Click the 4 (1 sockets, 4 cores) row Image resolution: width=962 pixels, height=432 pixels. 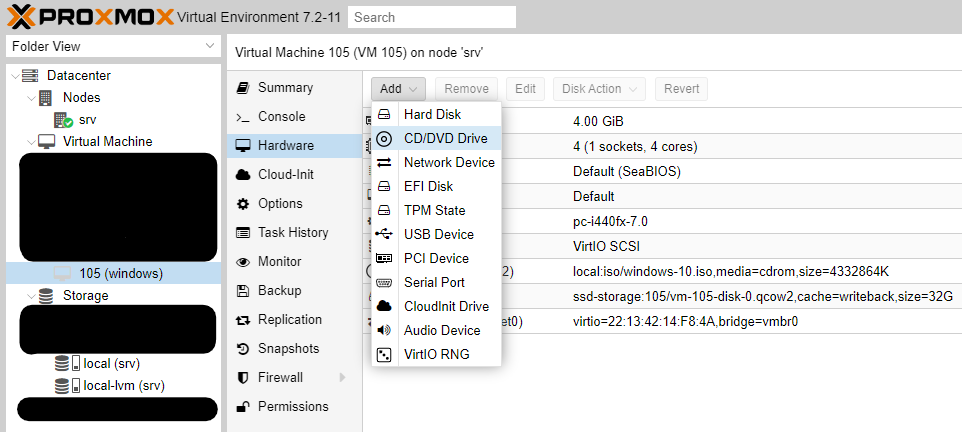coord(635,147)
